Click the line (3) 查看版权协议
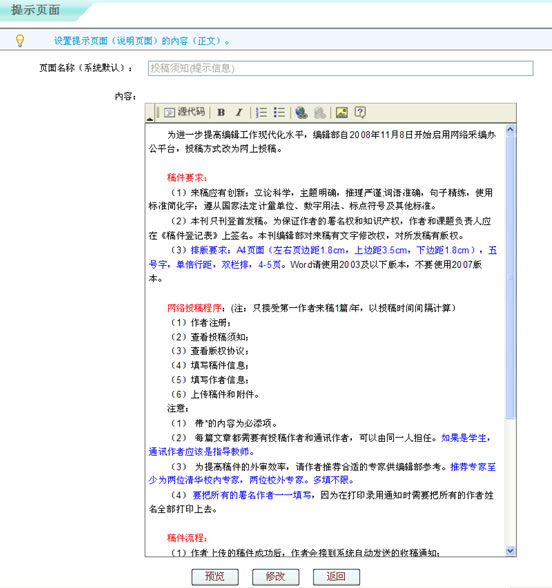This screenshot has height=588, width=552. (210, 351)
